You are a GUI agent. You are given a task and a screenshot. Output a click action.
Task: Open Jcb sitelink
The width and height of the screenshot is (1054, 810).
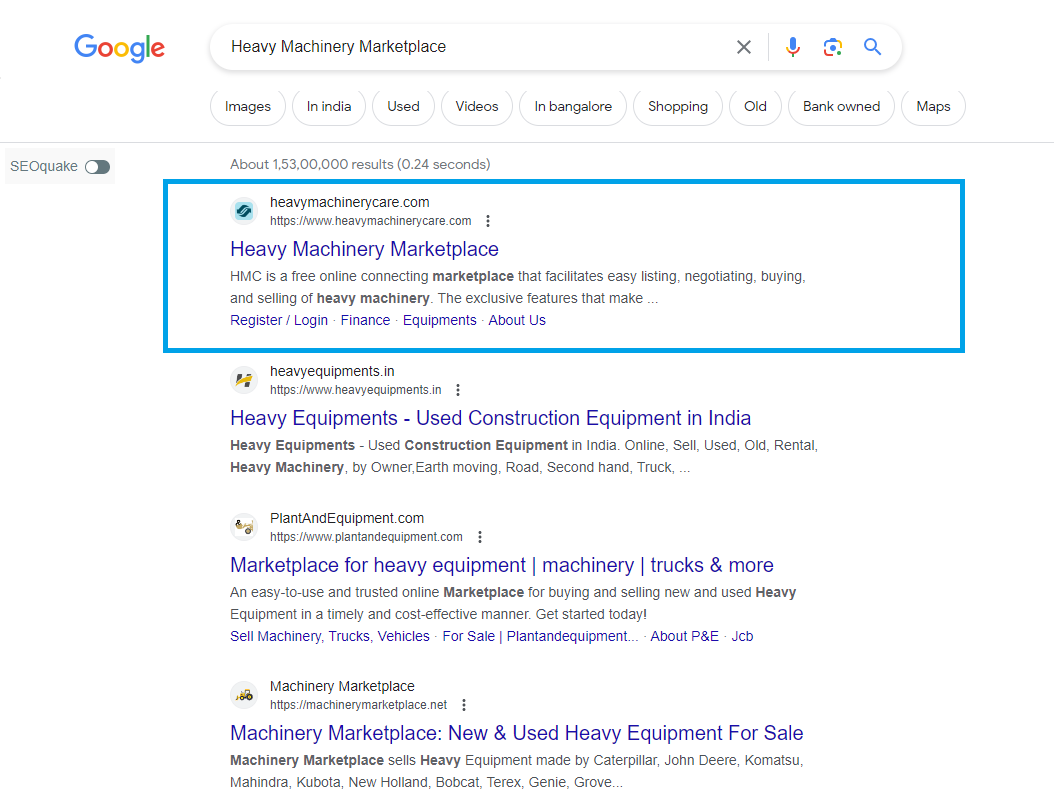tap(742, 637)
